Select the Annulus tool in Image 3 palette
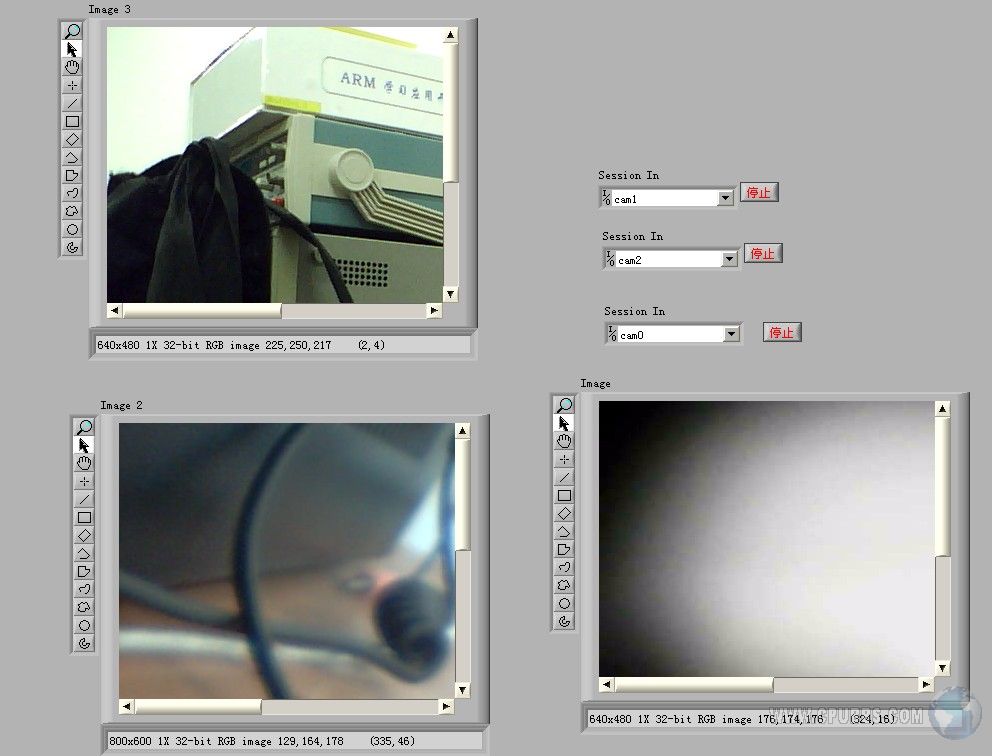 click(x=72, y=247)
